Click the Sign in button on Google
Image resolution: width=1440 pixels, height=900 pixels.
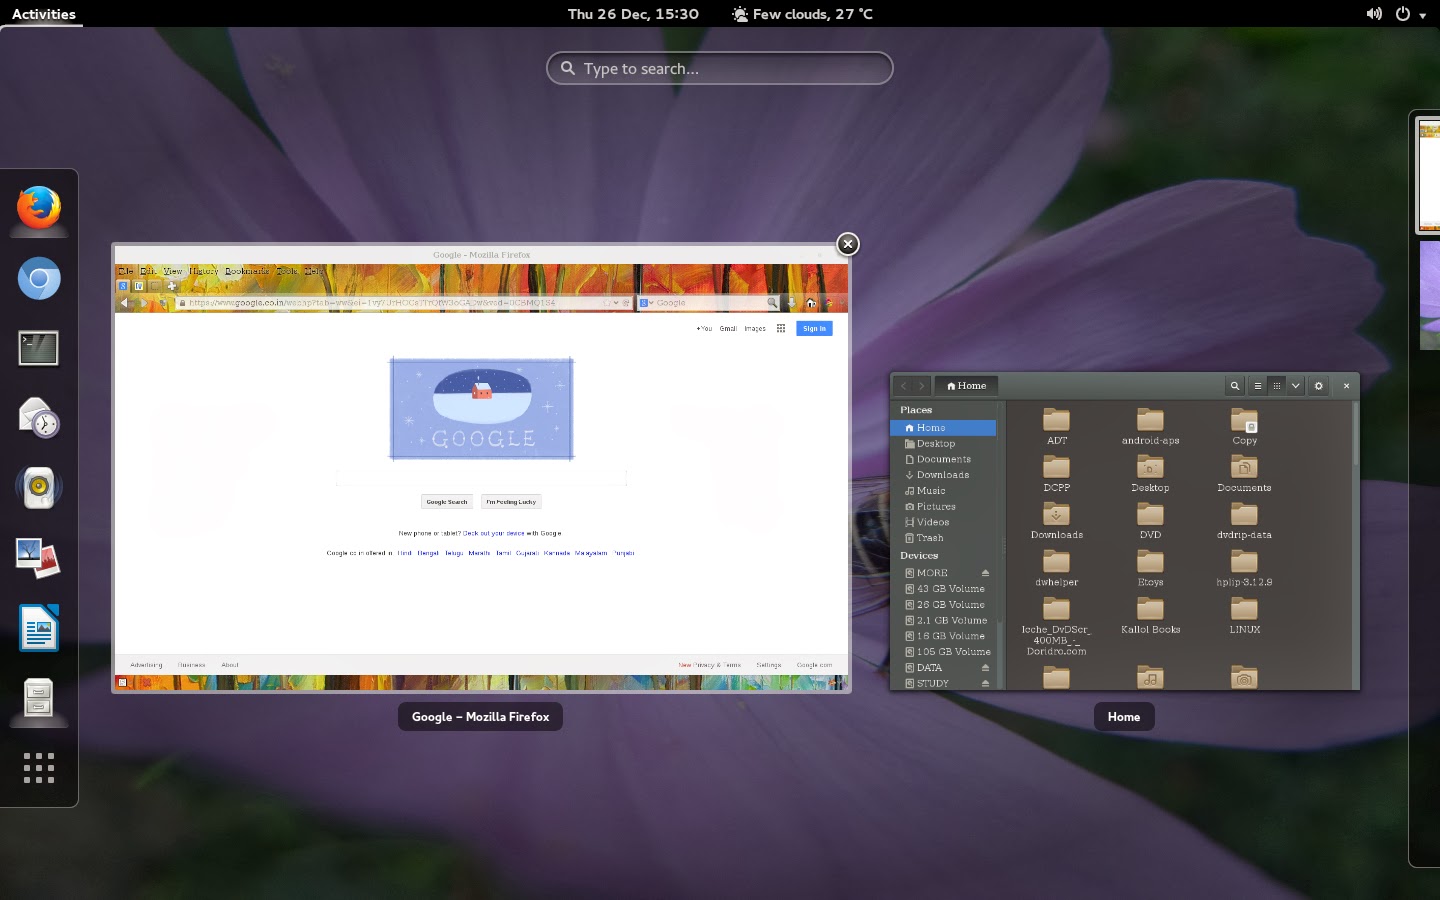point(814,328)
